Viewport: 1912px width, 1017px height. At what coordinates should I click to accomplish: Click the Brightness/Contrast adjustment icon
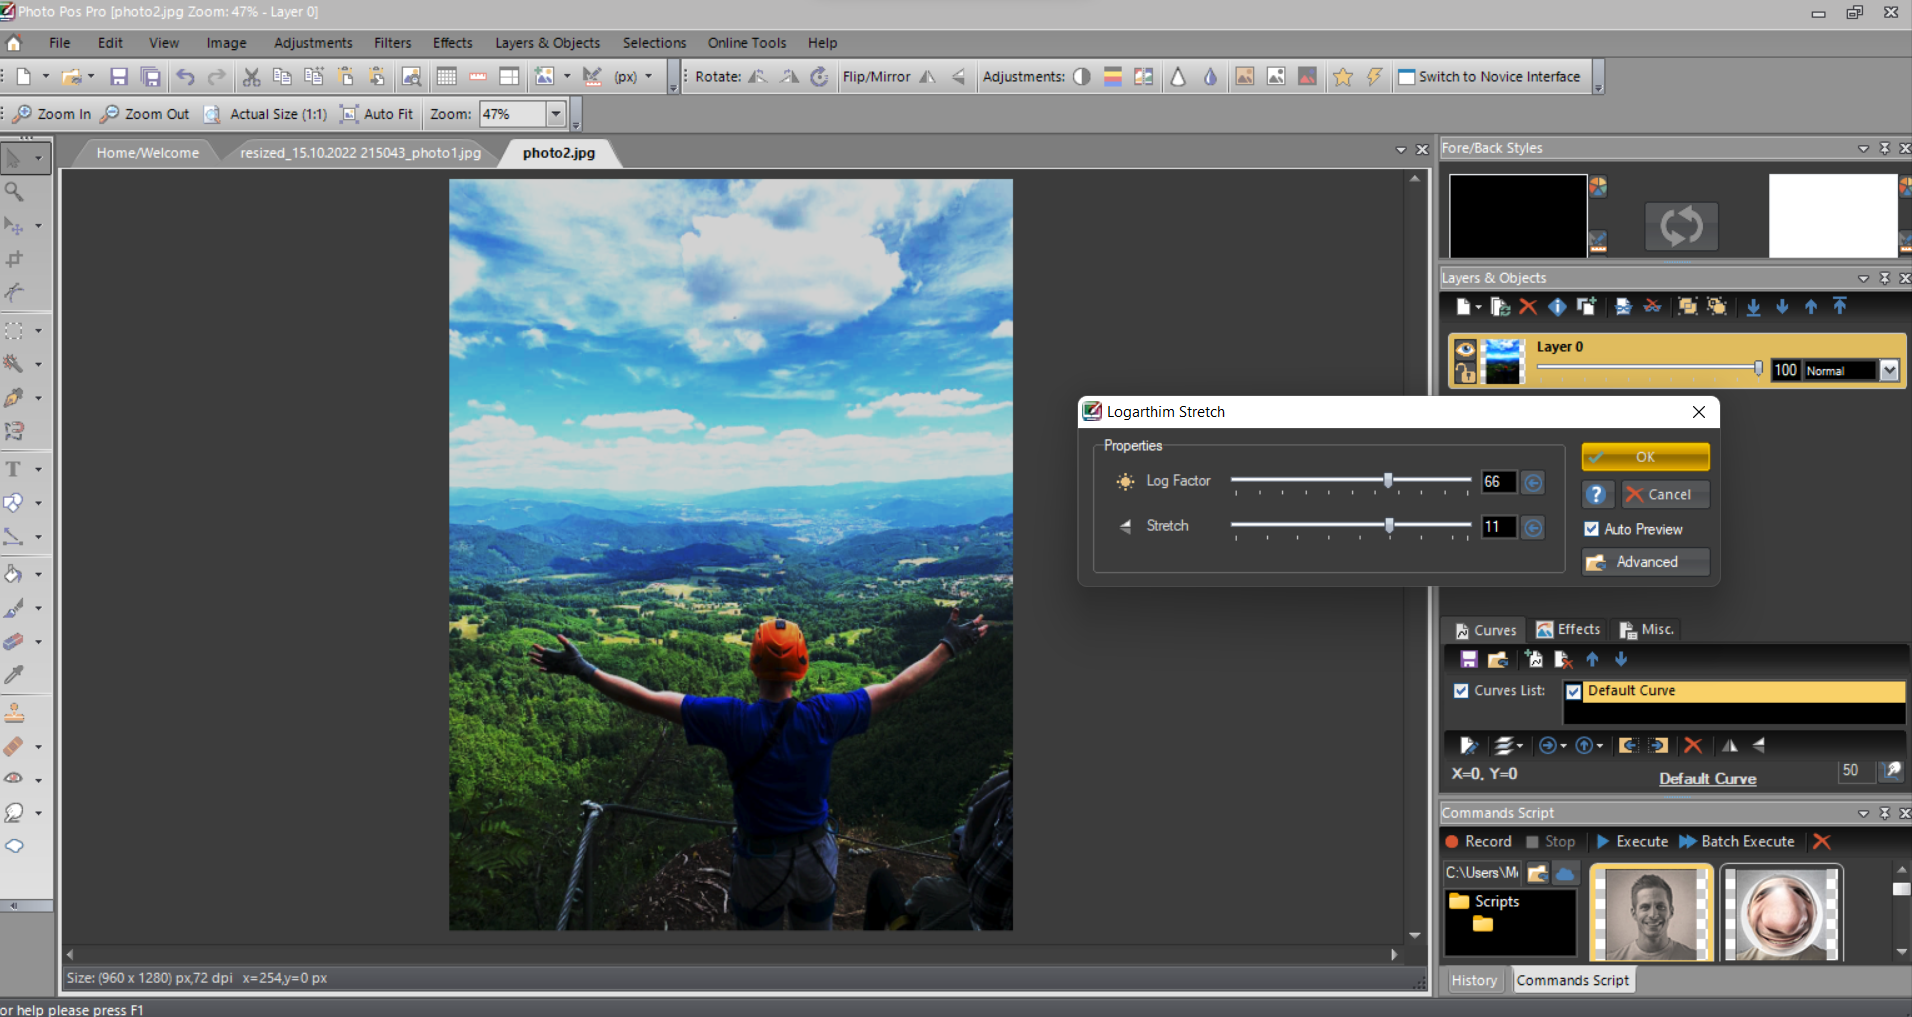(x=1082, y=77)
